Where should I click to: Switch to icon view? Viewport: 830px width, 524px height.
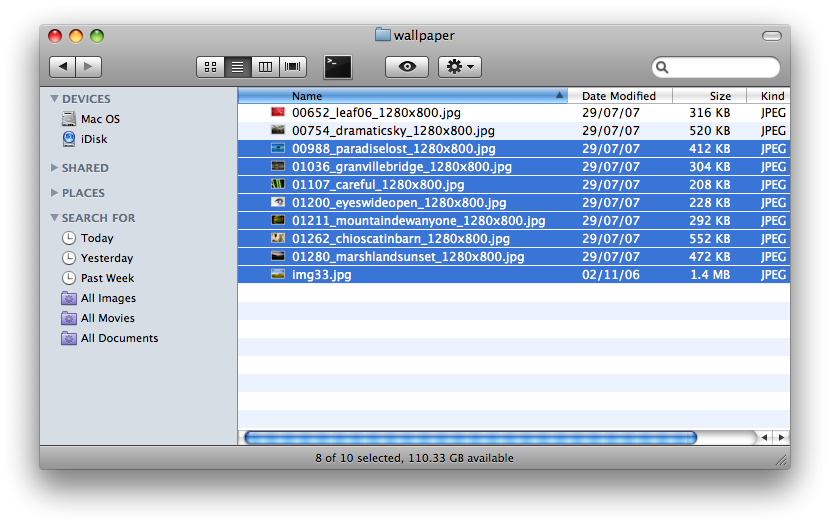click(210, 67)
